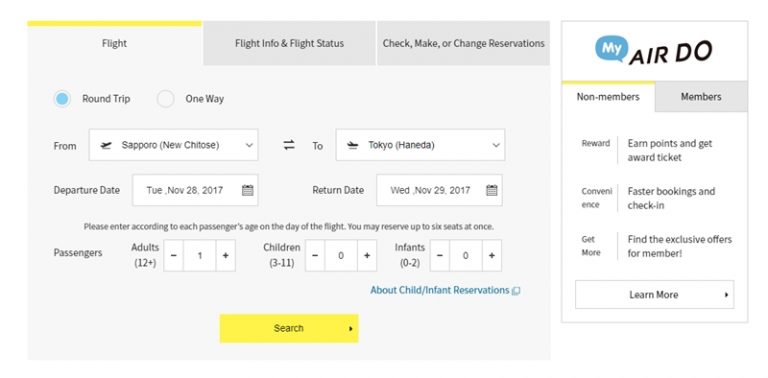Select the Round Trip radio button
Viewport: 768px width, 378px height.
62,99
